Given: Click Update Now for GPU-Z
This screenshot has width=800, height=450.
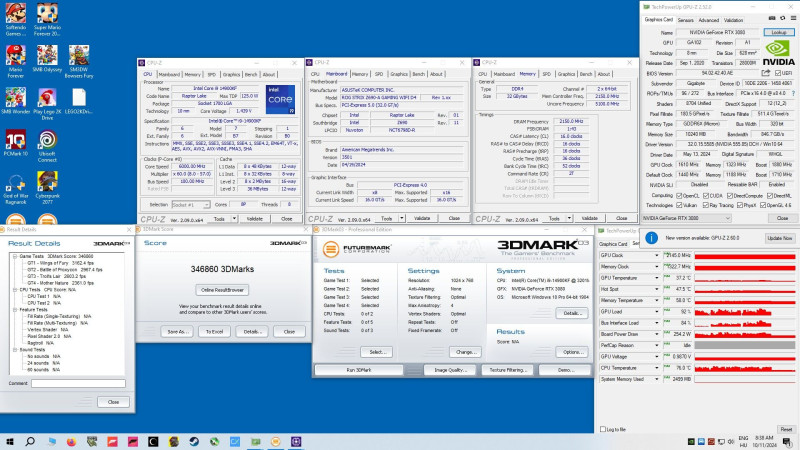Looking at the screenshot, I should [x=779, y=238].
